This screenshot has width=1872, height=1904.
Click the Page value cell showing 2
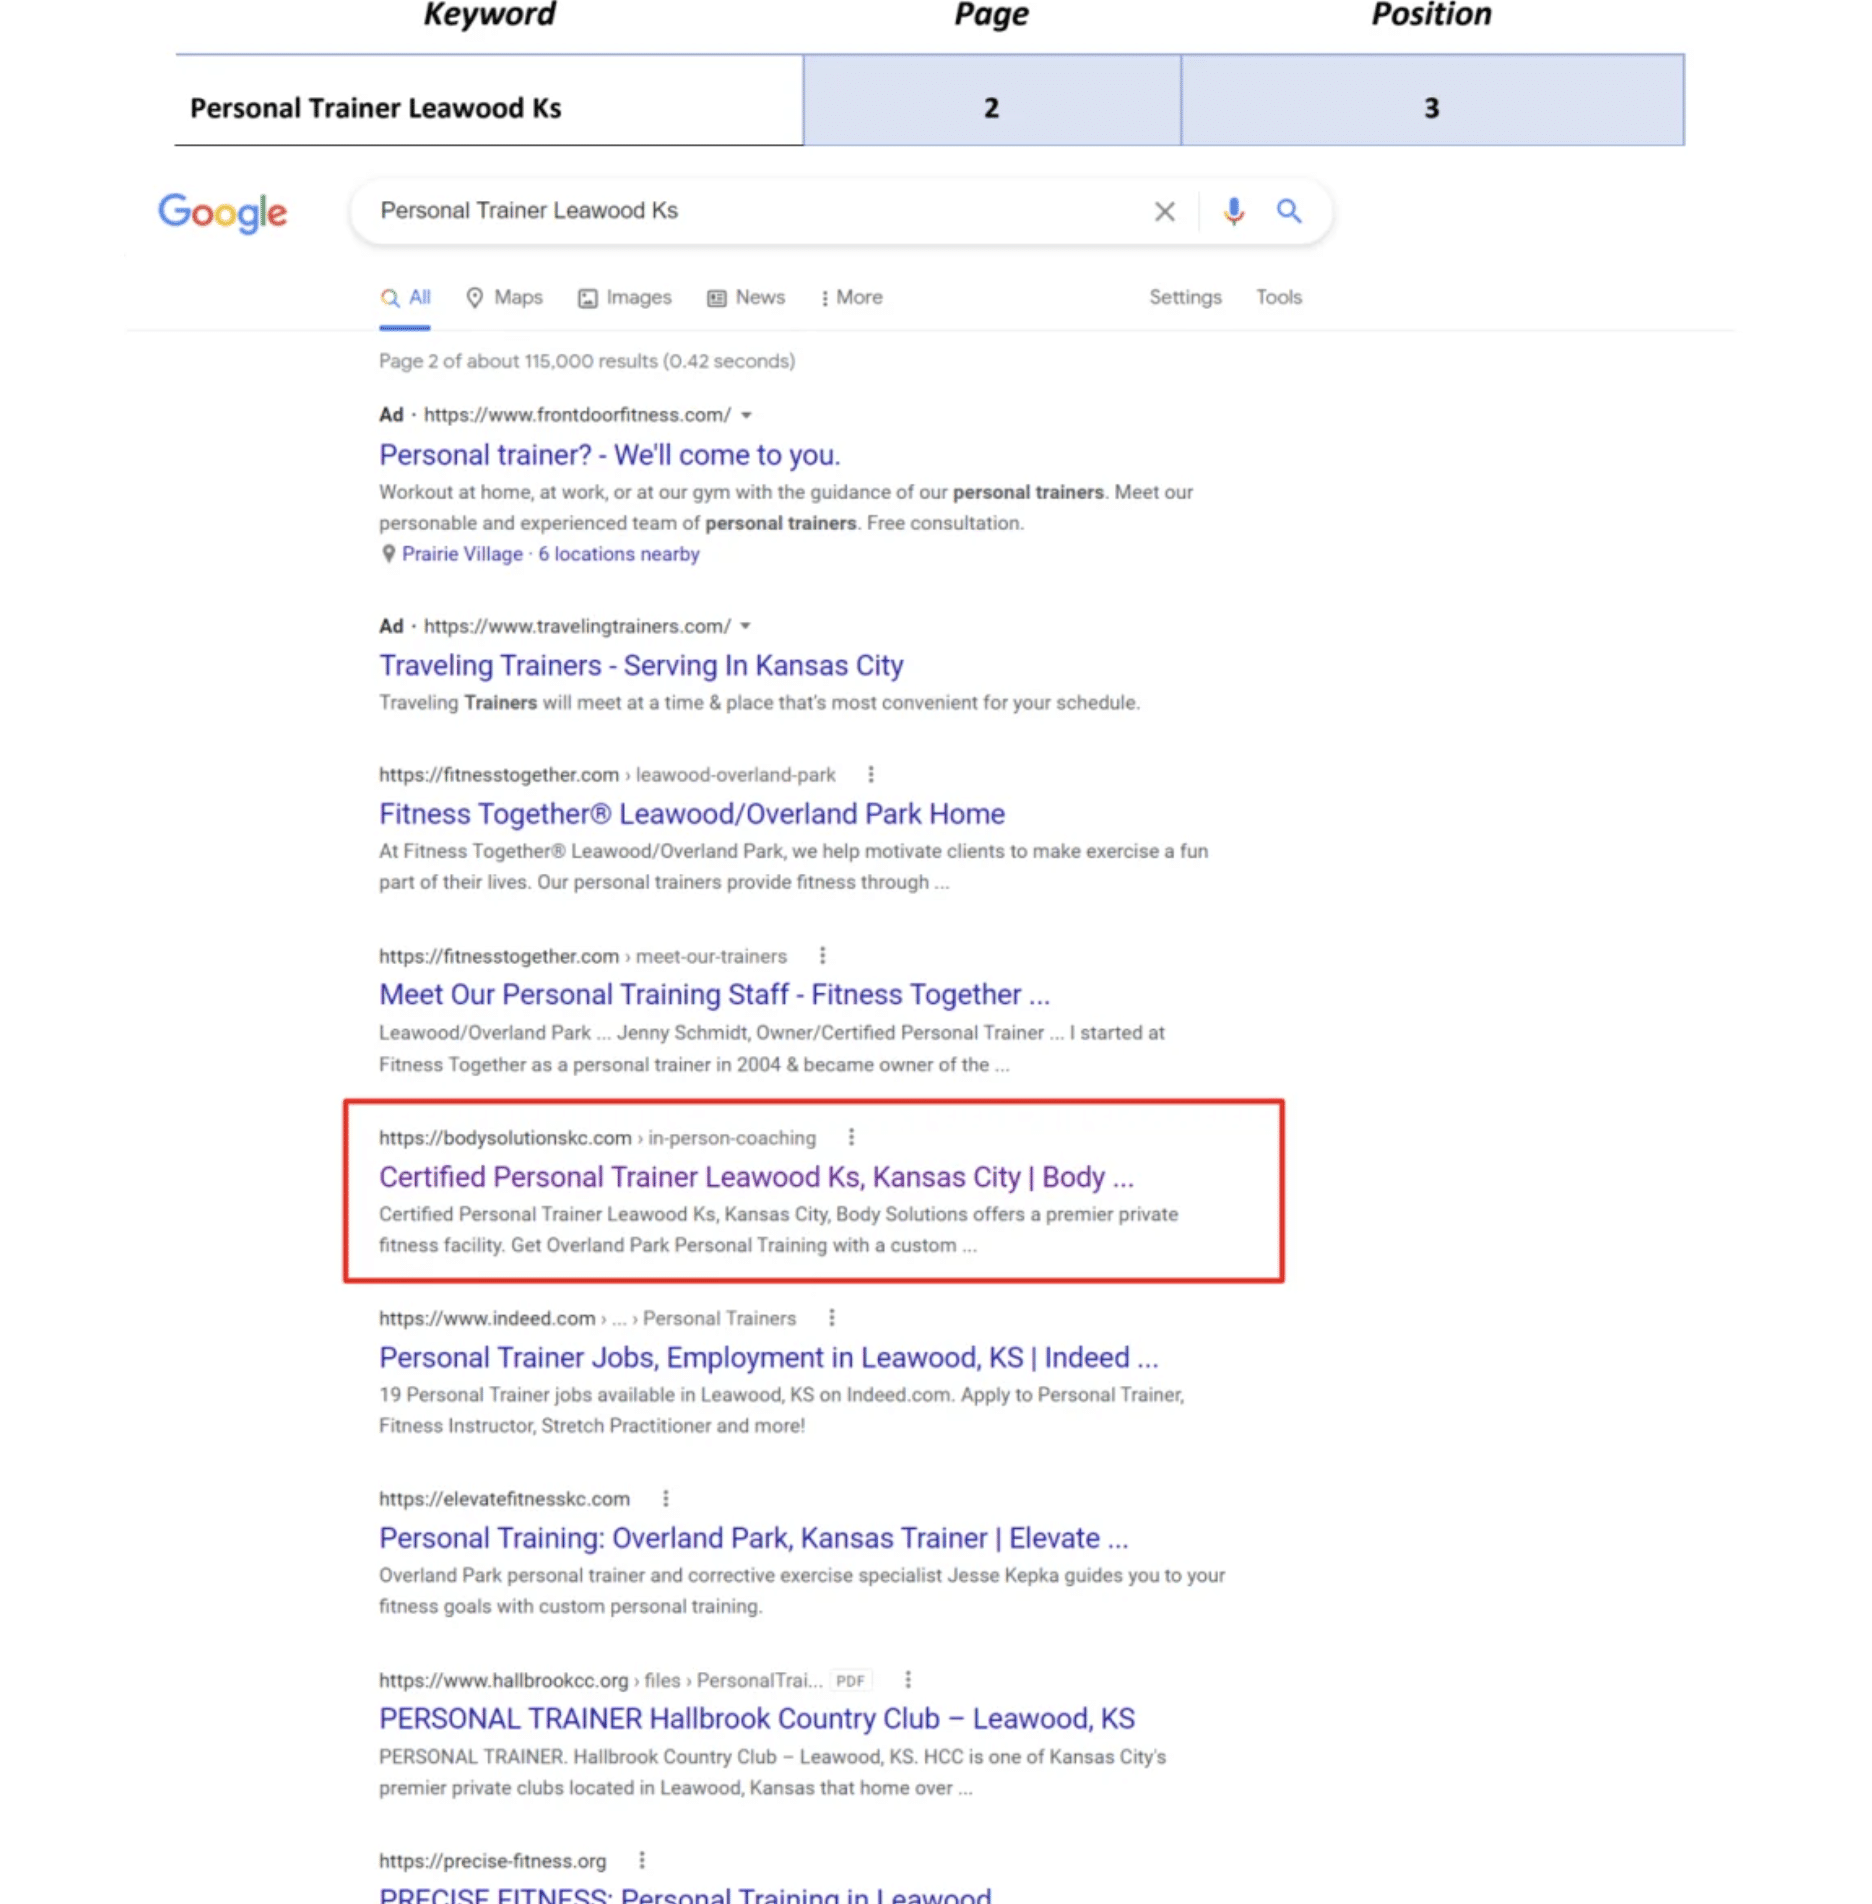click(x=992, y=100)
